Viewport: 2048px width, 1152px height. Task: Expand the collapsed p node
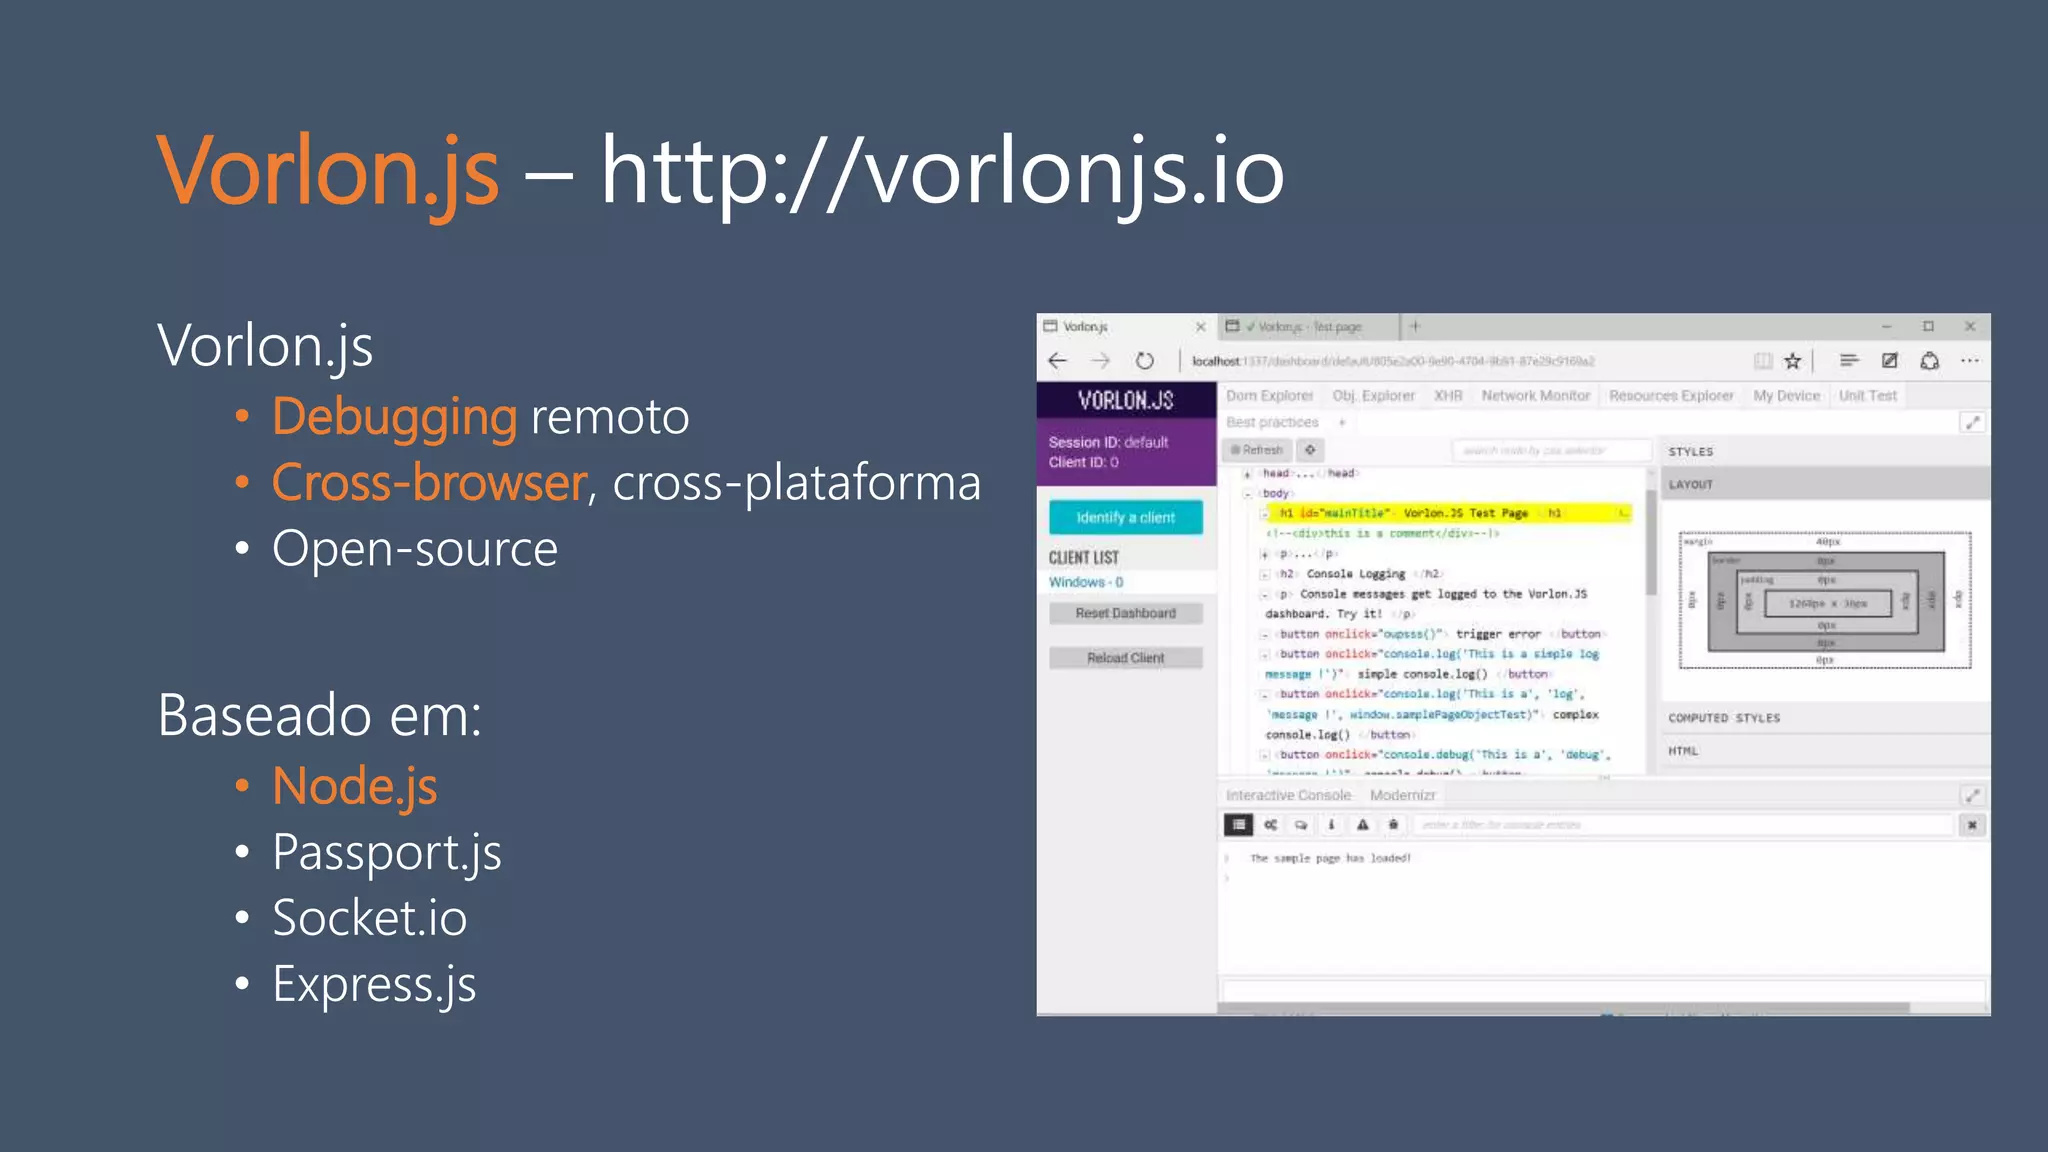point(1265,554)
